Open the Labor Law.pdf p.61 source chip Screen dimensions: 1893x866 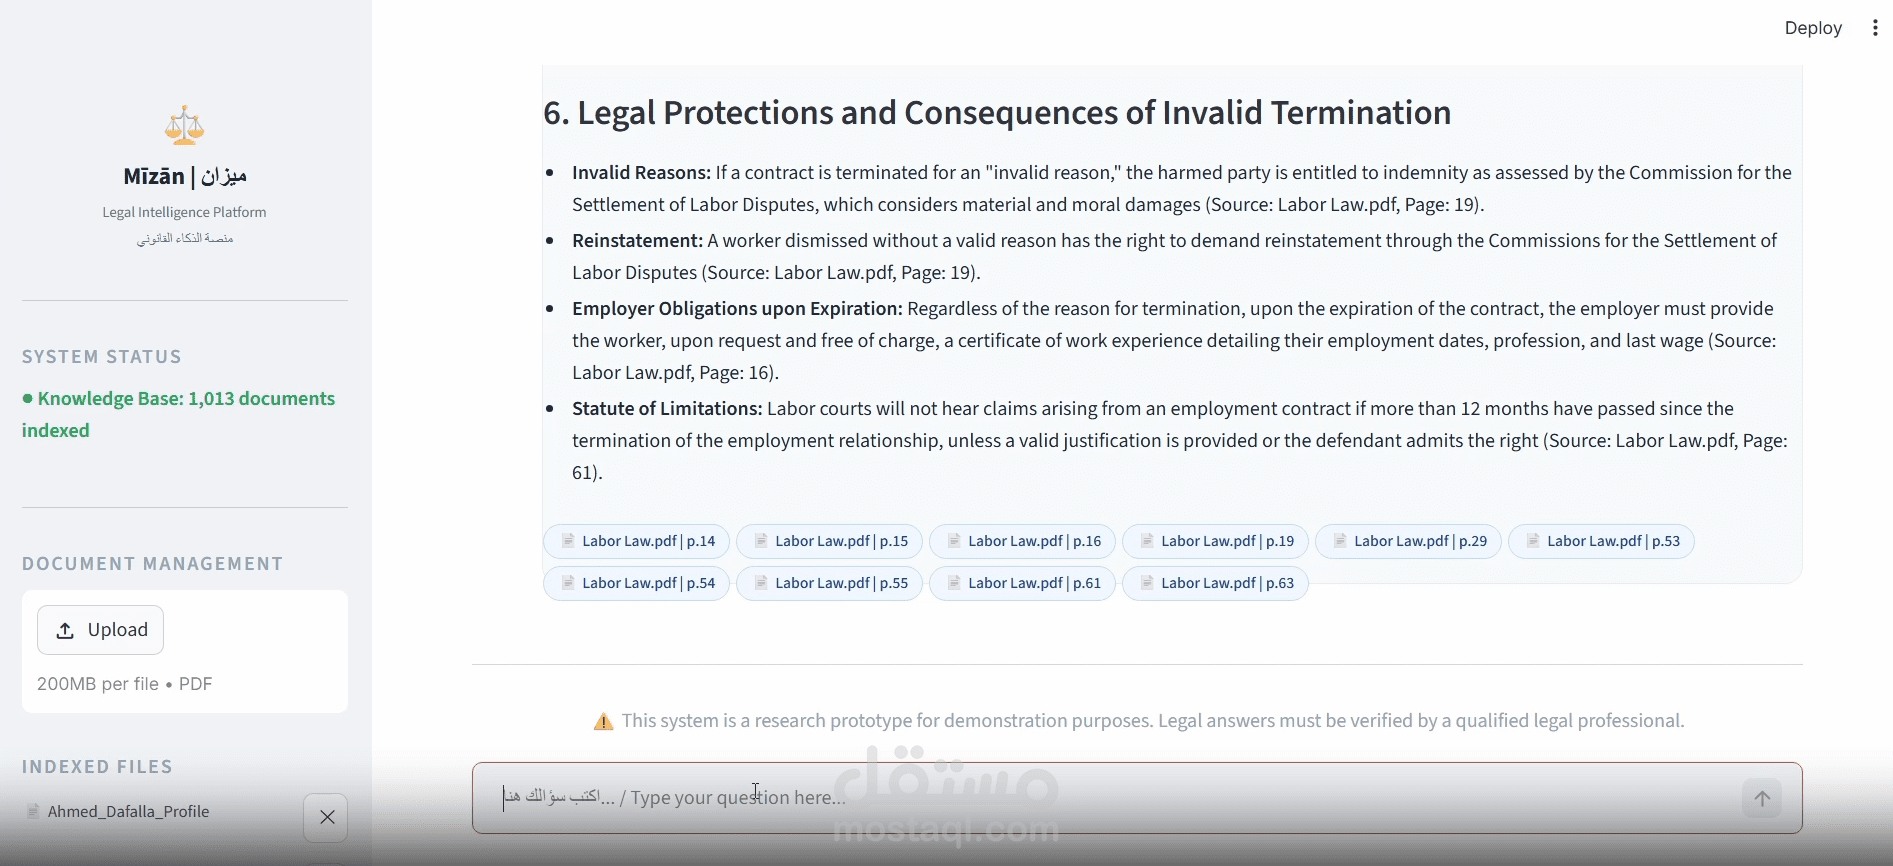(1022, 583)
